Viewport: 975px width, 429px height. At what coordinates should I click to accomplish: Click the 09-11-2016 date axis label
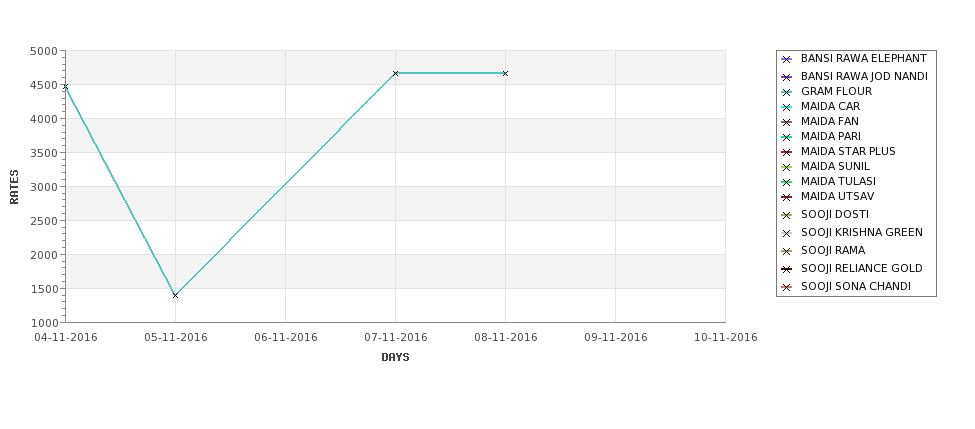tap(616, 338)
